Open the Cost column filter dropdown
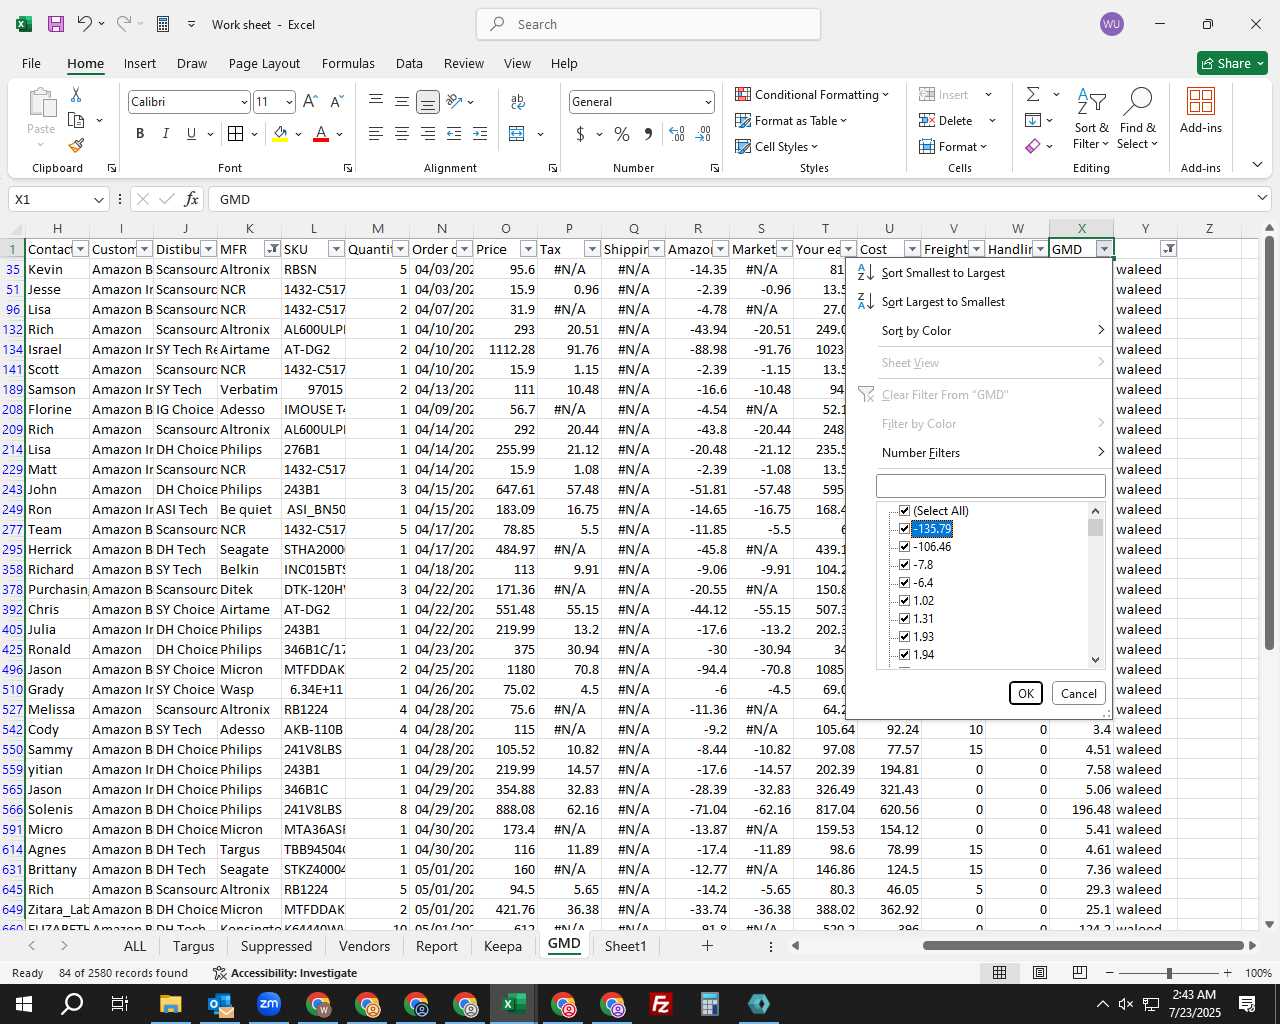The height and width of the screenshot is (1024, 1280). [912, 249]
